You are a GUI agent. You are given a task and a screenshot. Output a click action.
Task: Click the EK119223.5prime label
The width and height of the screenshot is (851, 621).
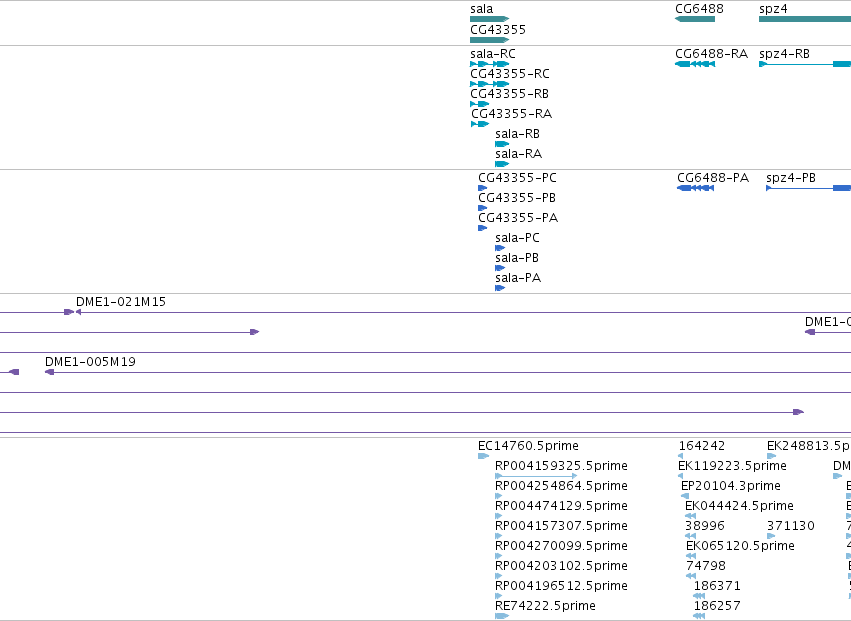click(x=732, y=466)
